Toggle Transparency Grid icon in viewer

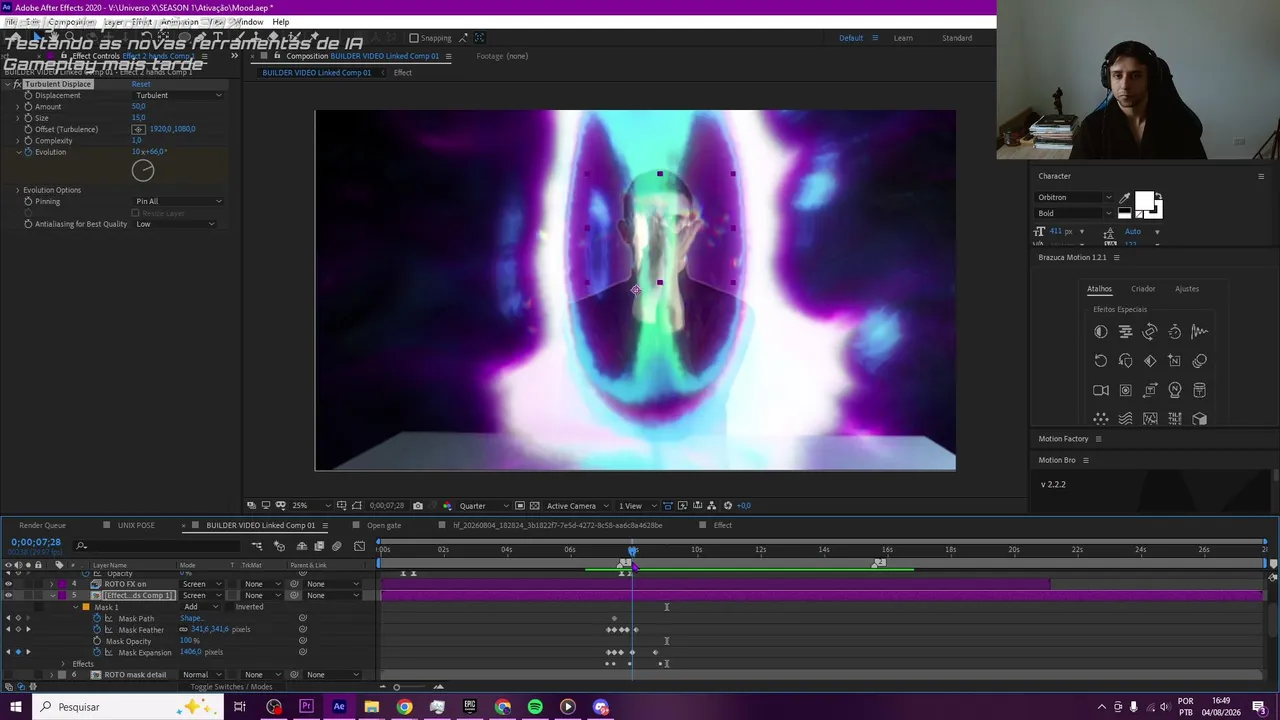pos(535,506)
